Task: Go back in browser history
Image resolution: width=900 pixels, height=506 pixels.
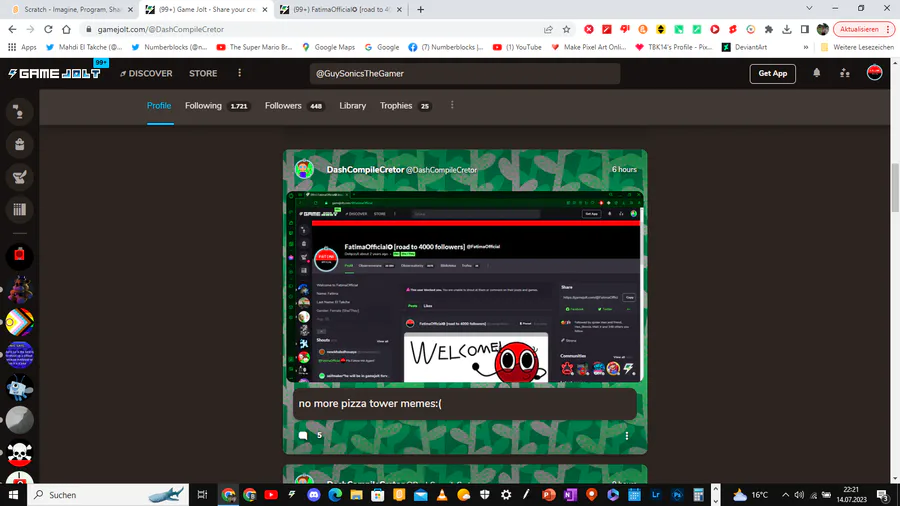Action: 12,29
